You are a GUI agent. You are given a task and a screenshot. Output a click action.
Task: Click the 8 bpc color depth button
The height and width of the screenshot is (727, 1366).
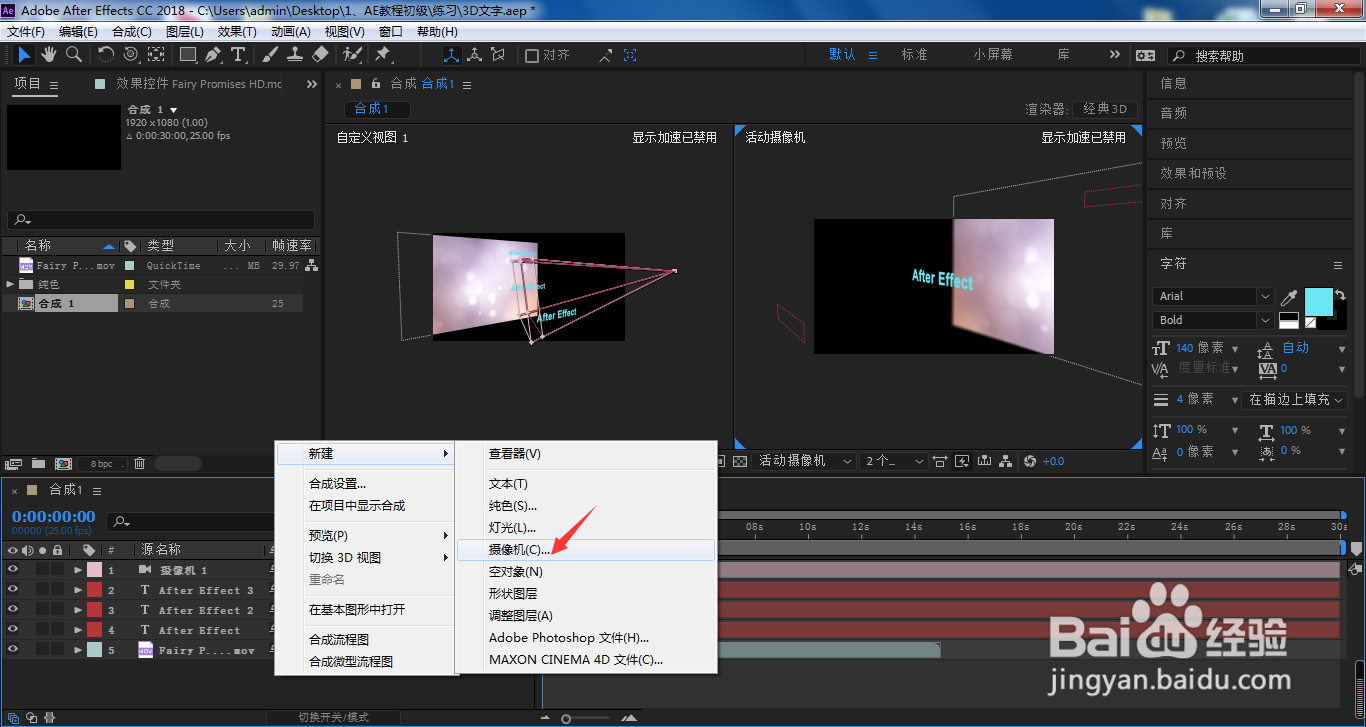[102, 464]
